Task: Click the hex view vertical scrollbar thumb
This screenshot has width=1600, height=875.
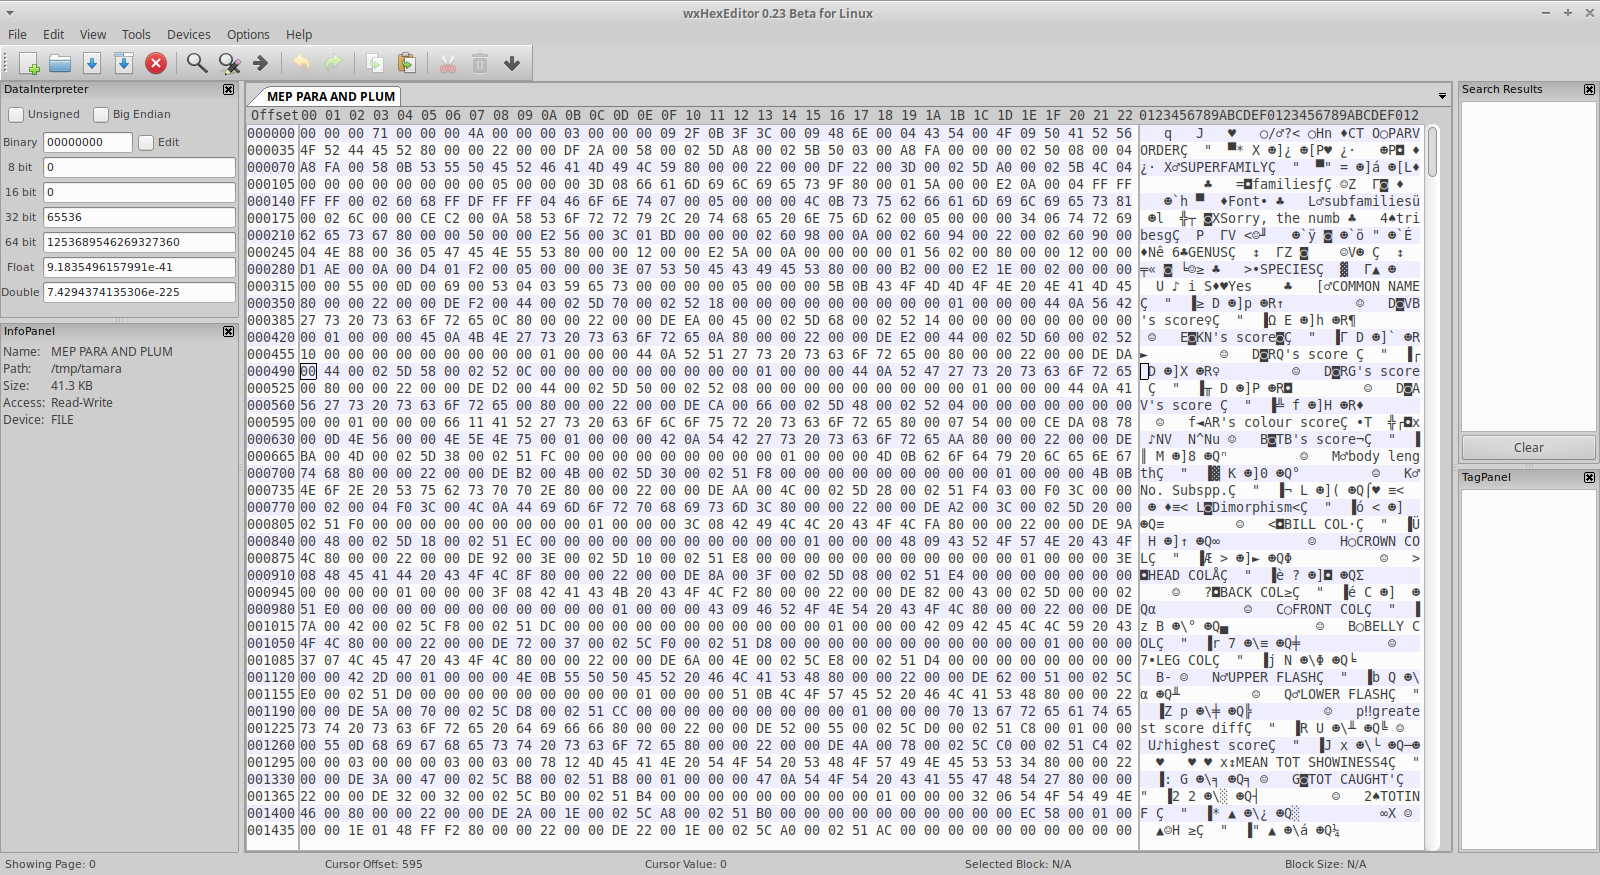Action: click(1433, 151)
